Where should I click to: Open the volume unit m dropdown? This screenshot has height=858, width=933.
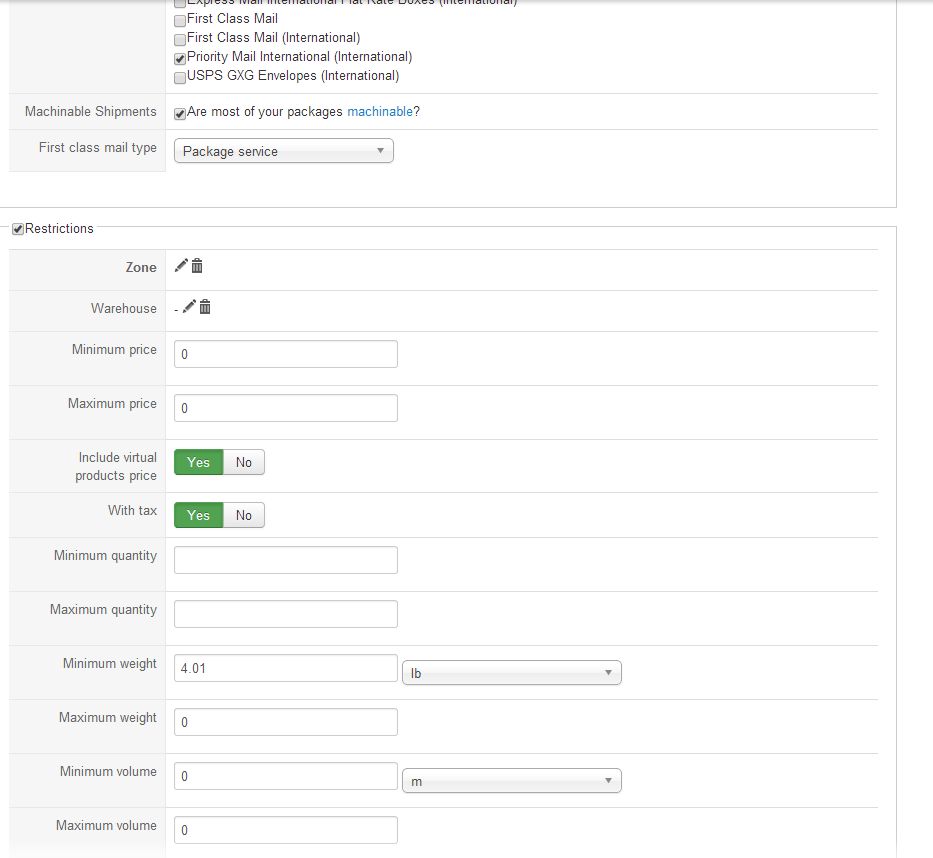pos(512,781)
